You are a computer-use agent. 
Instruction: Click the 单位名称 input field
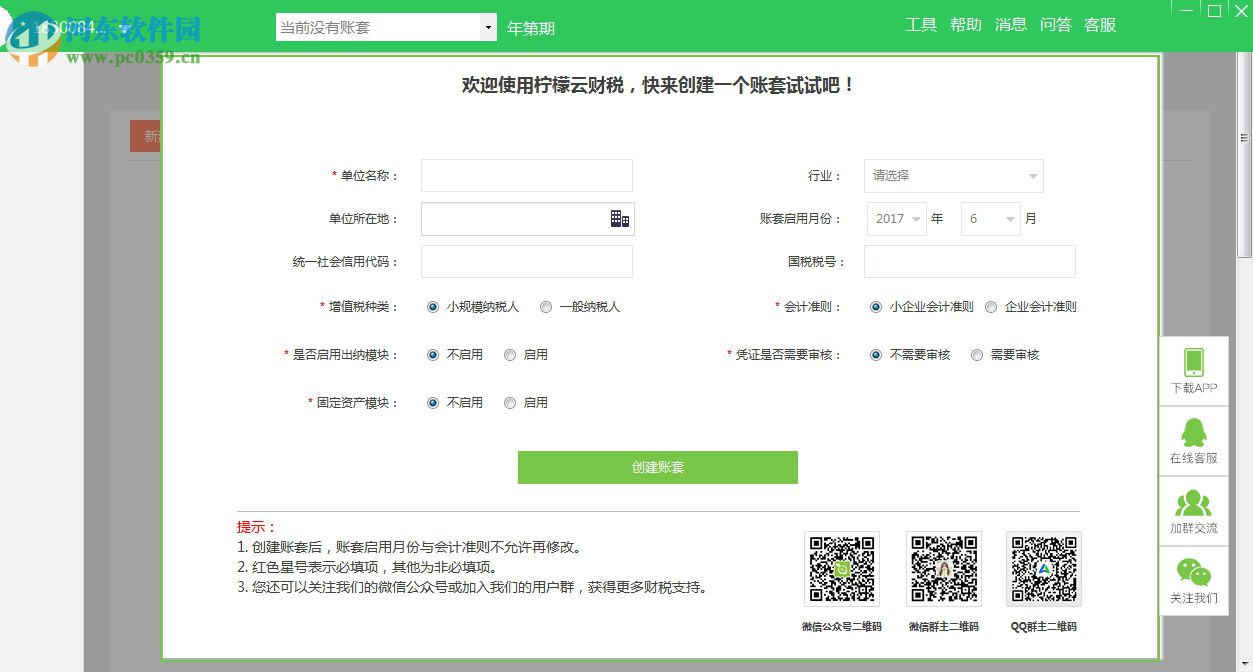526,175
